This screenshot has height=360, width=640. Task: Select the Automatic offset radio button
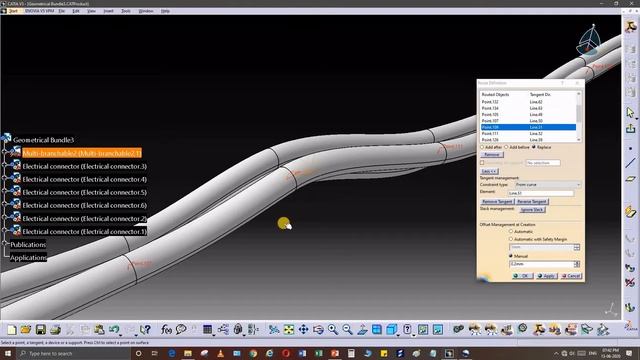pos(511,231)
